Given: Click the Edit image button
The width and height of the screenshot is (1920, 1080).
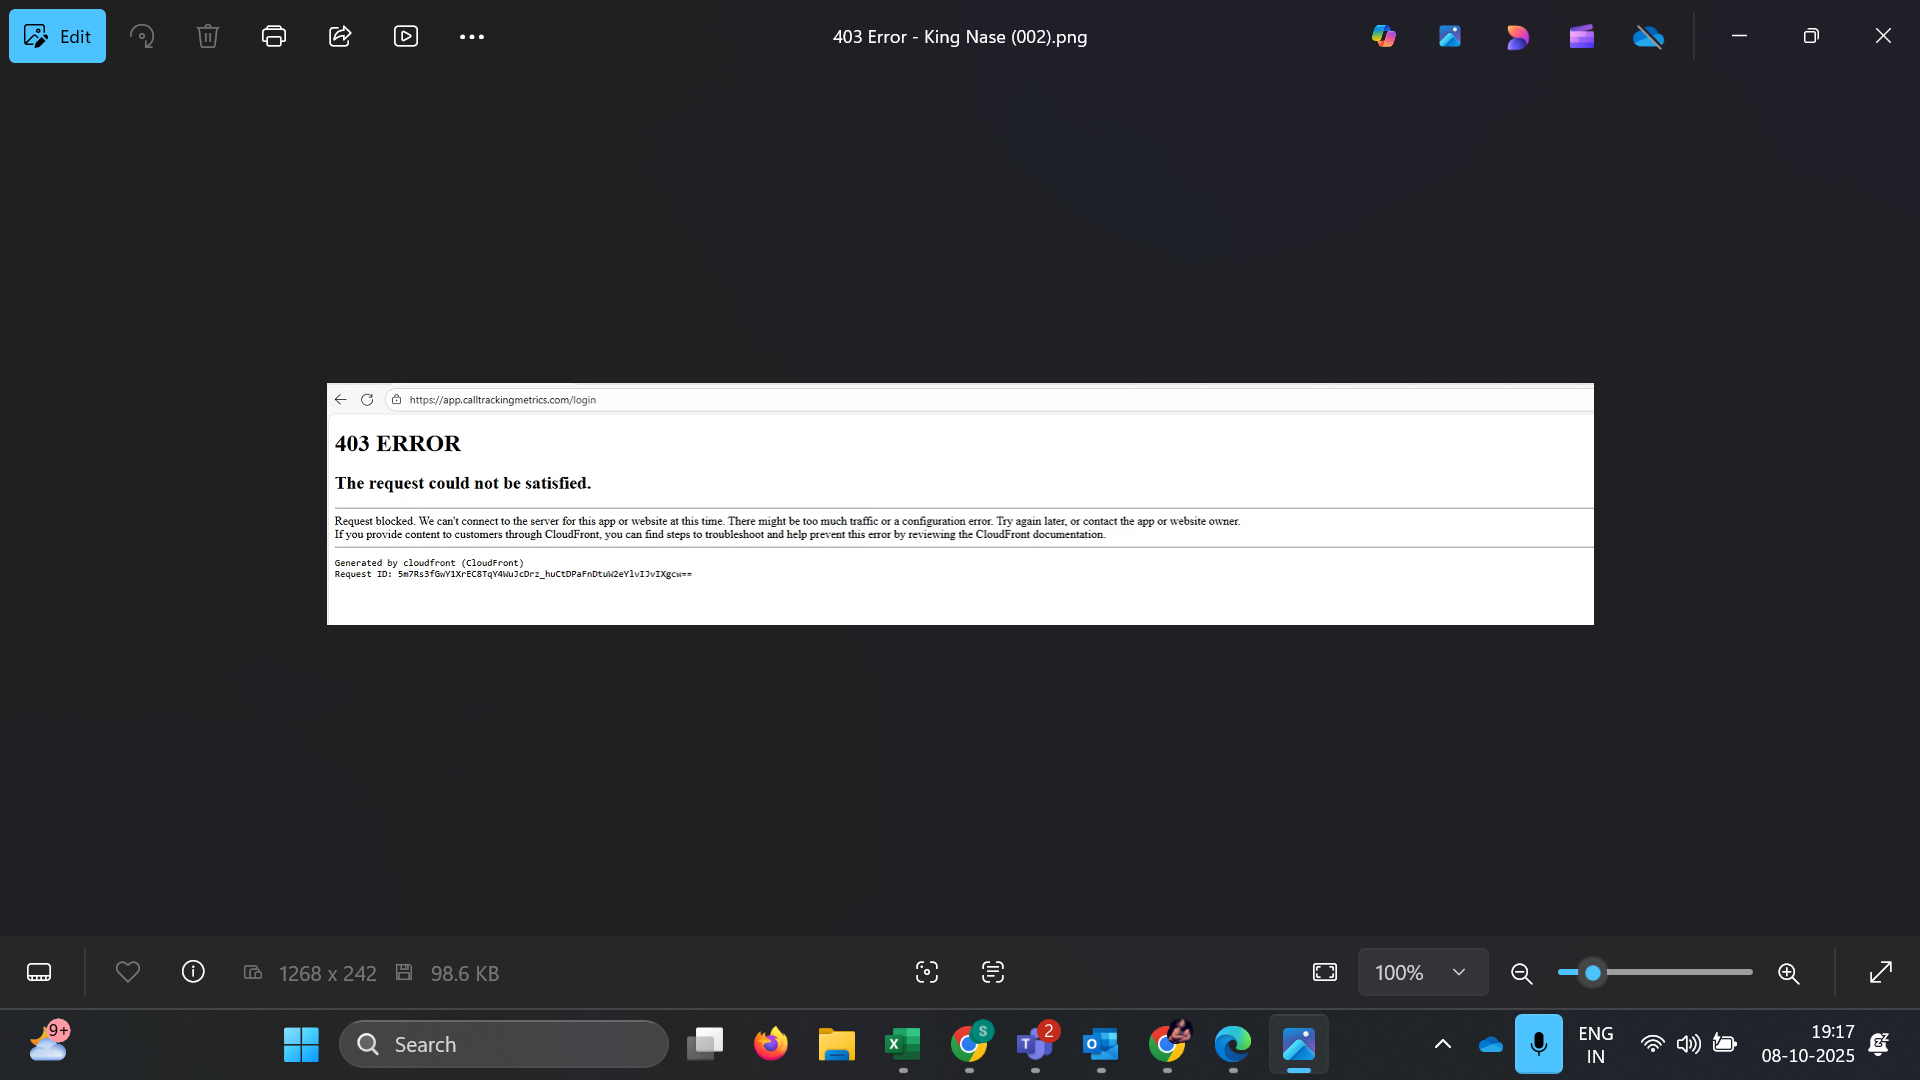Looking at the screenshot, I should pos(57,36).
